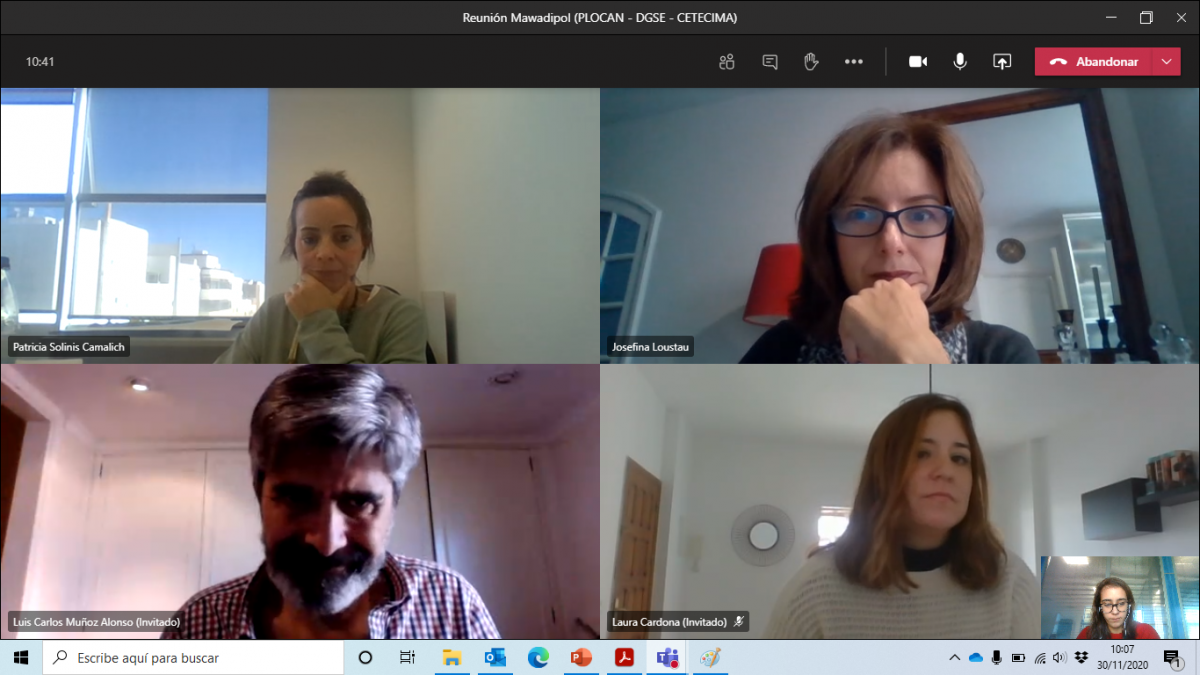The width and height of the screenshot is (1200, 675).
Task: Switch to Microsoft Teams taskbar icon
Action: coord(667,657)
